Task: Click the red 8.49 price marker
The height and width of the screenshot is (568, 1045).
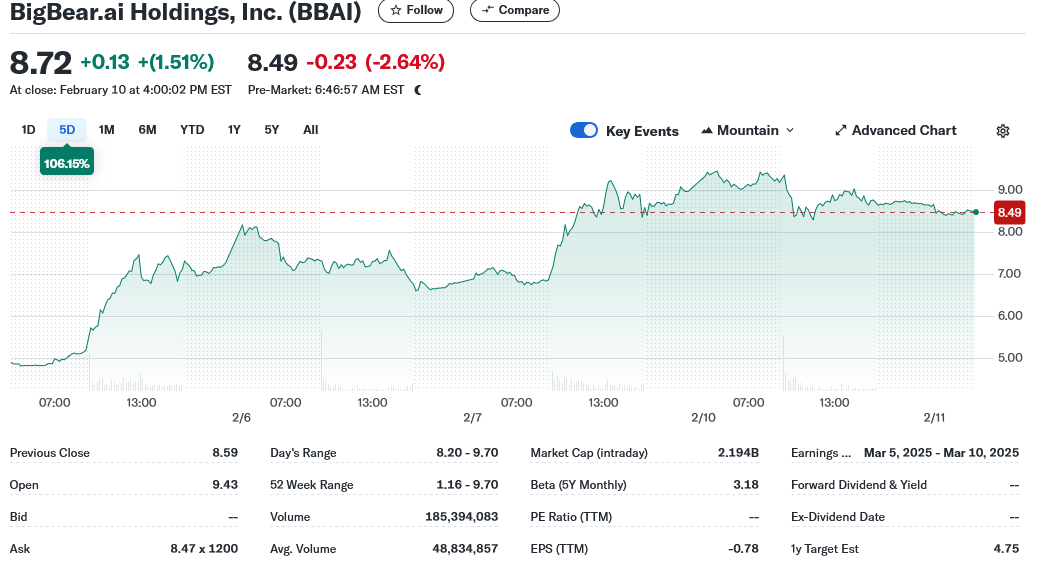Action: [x=1009, y=213]
